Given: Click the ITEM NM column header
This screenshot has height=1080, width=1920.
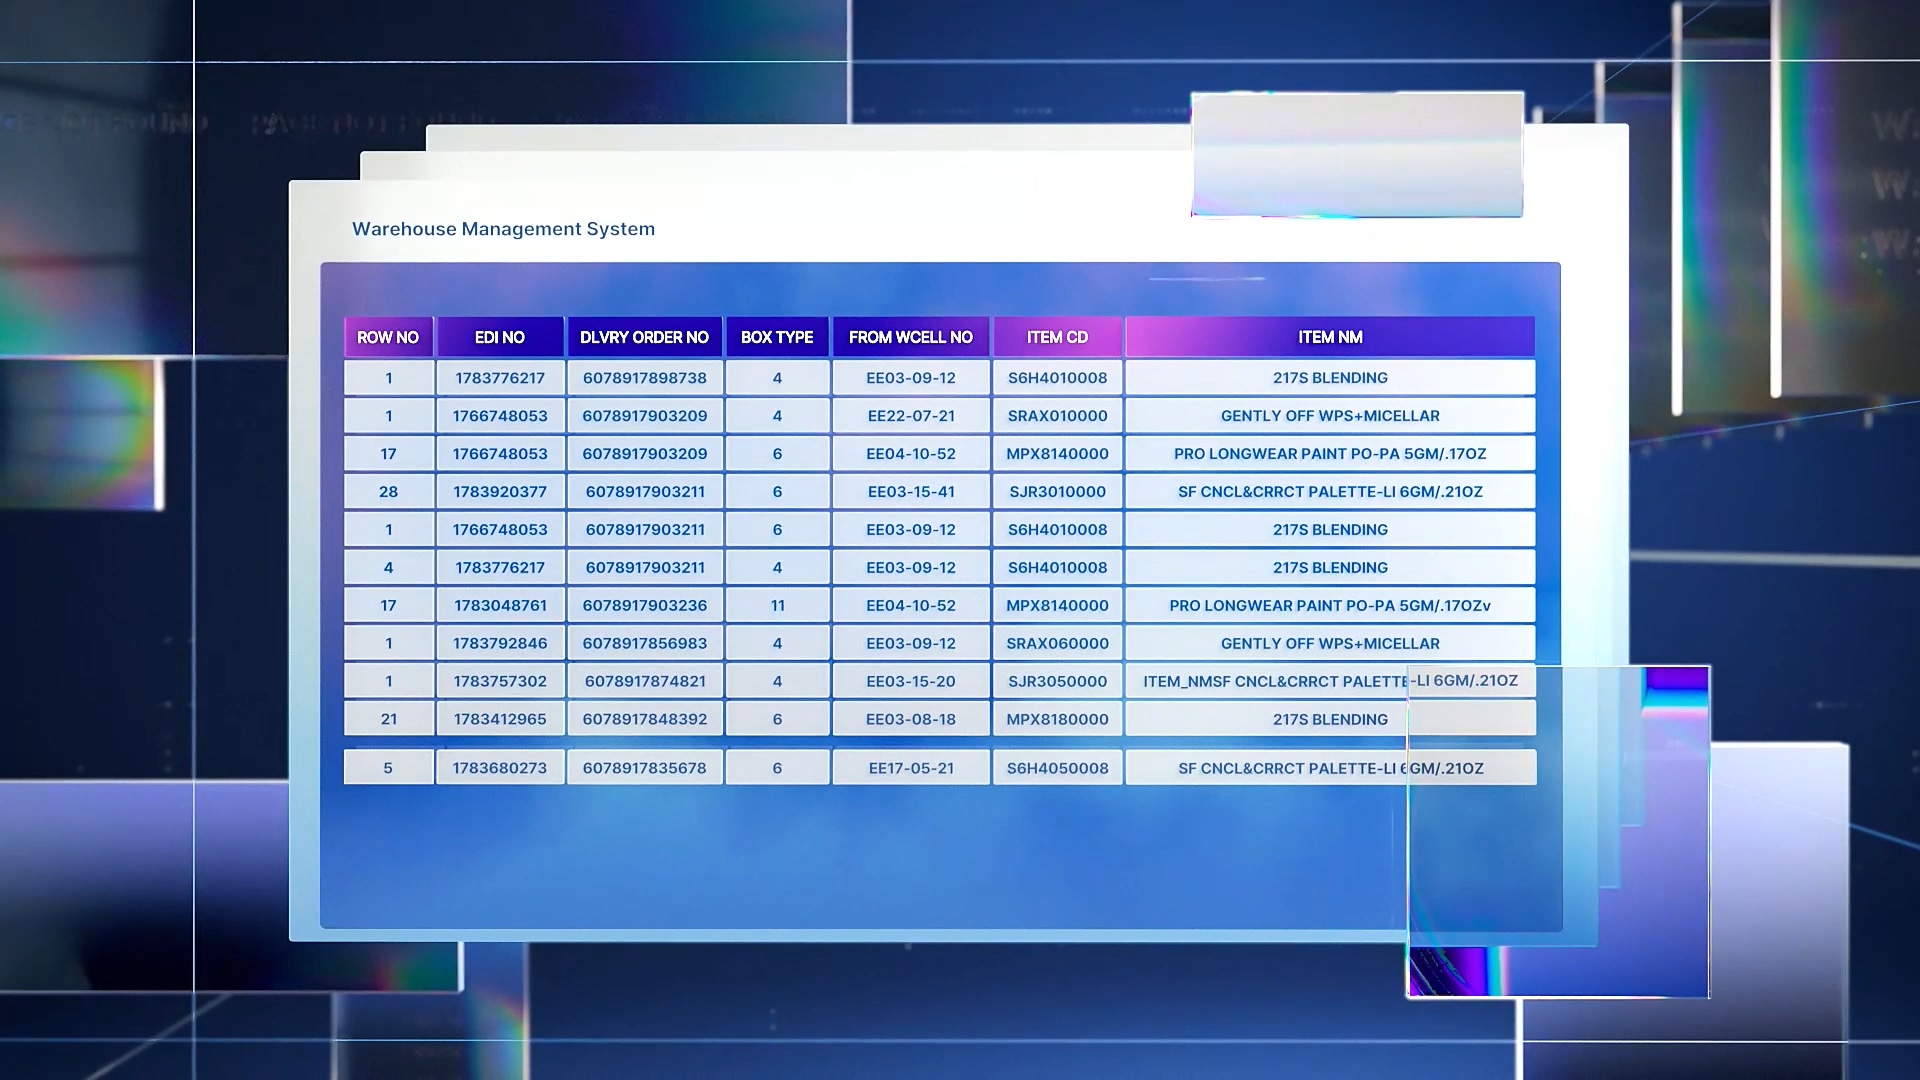Looking at the screenshot, I should [x=1330, y=337].
